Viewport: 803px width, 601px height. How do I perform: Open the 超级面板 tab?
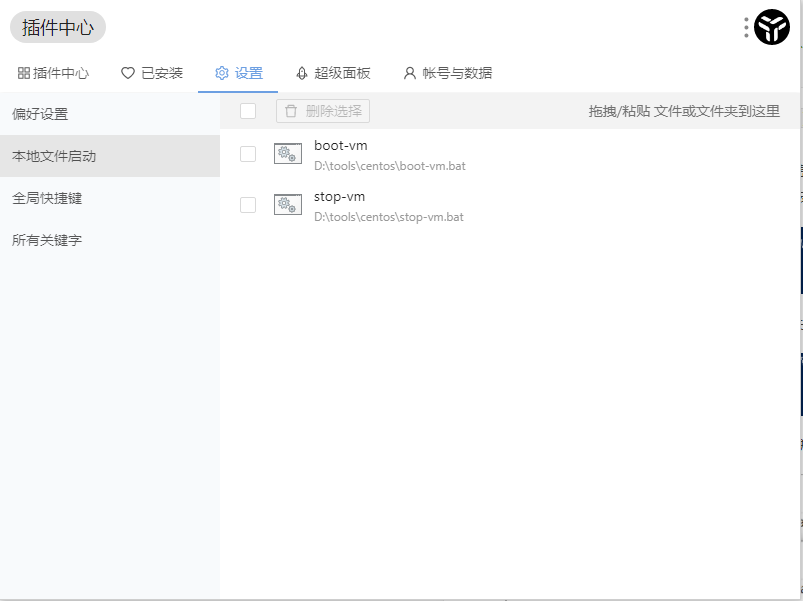tap(333, 73)
